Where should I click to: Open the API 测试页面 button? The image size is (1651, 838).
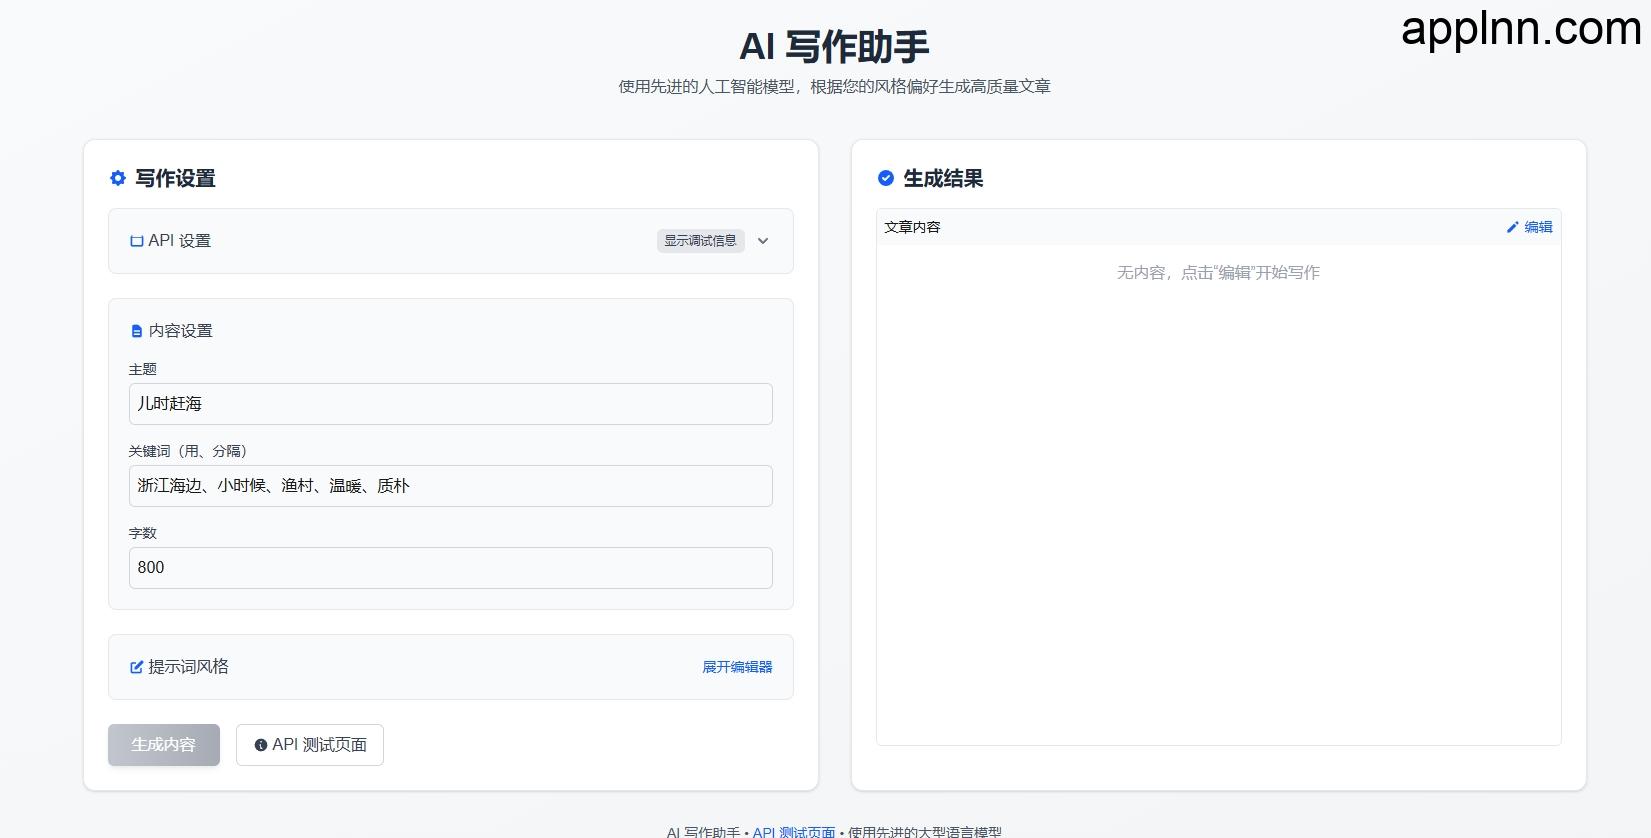pyautogui.click(x=310, y=745)
